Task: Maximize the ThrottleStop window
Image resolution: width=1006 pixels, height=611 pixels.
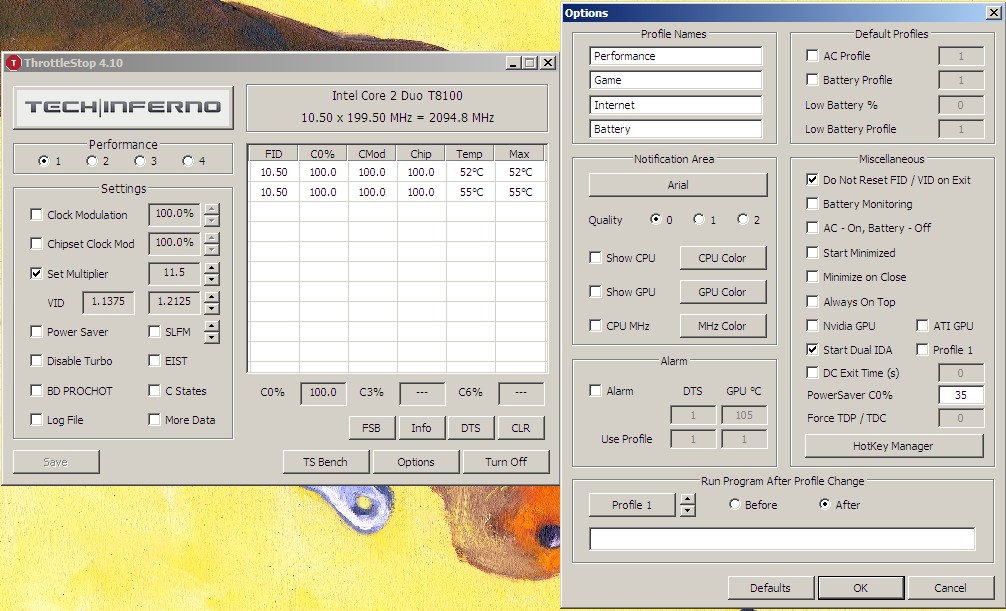Action: [x=530, y=62]
